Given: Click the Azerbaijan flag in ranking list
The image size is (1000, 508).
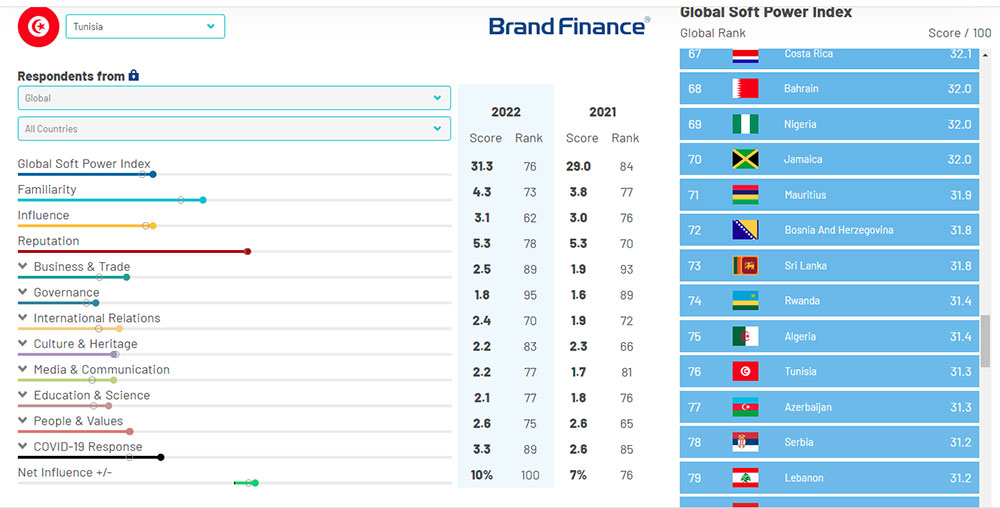Looking at the screenshot, I should click(745, 407).
